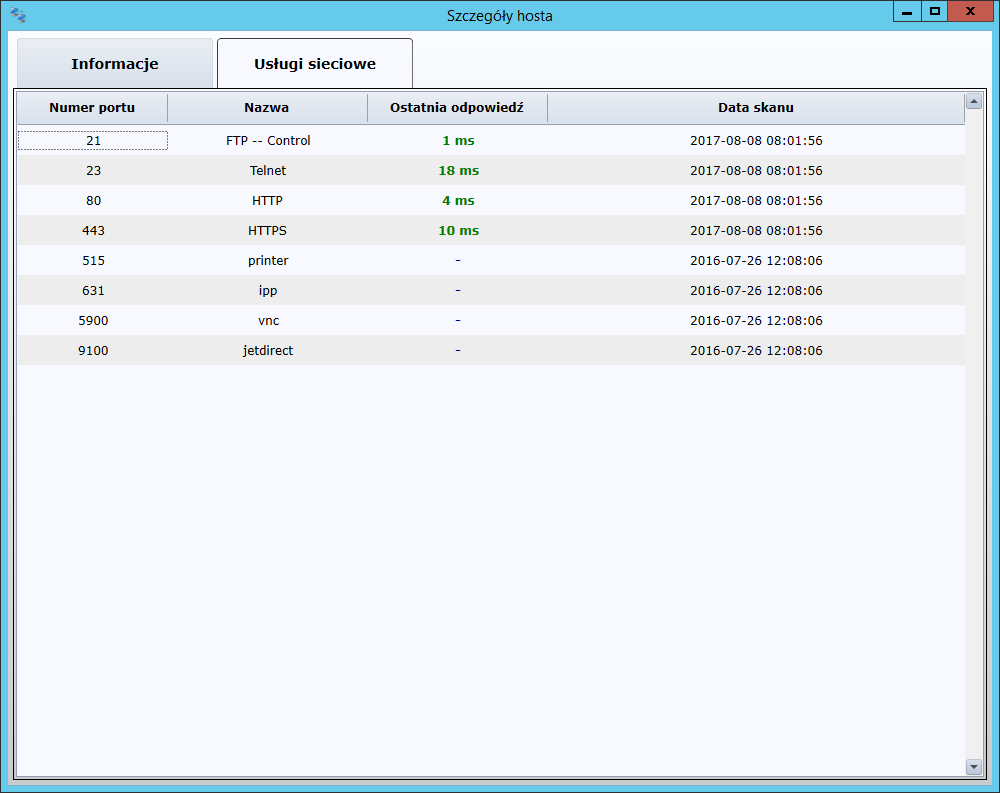Viewport: 1000px width, 793px height.
Task: Click the HTTP service name cell
Action: 268,201
